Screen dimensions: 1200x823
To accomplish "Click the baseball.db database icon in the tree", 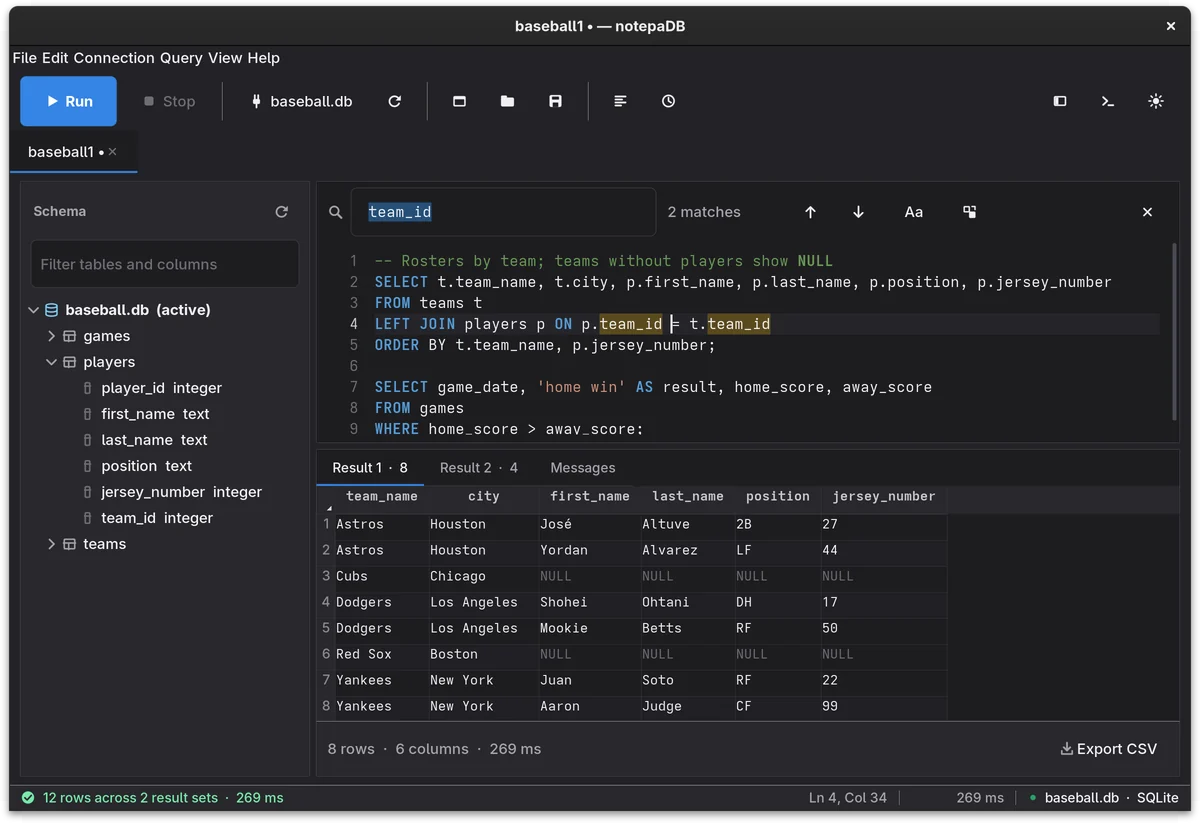I will click(x=52, y=310).
